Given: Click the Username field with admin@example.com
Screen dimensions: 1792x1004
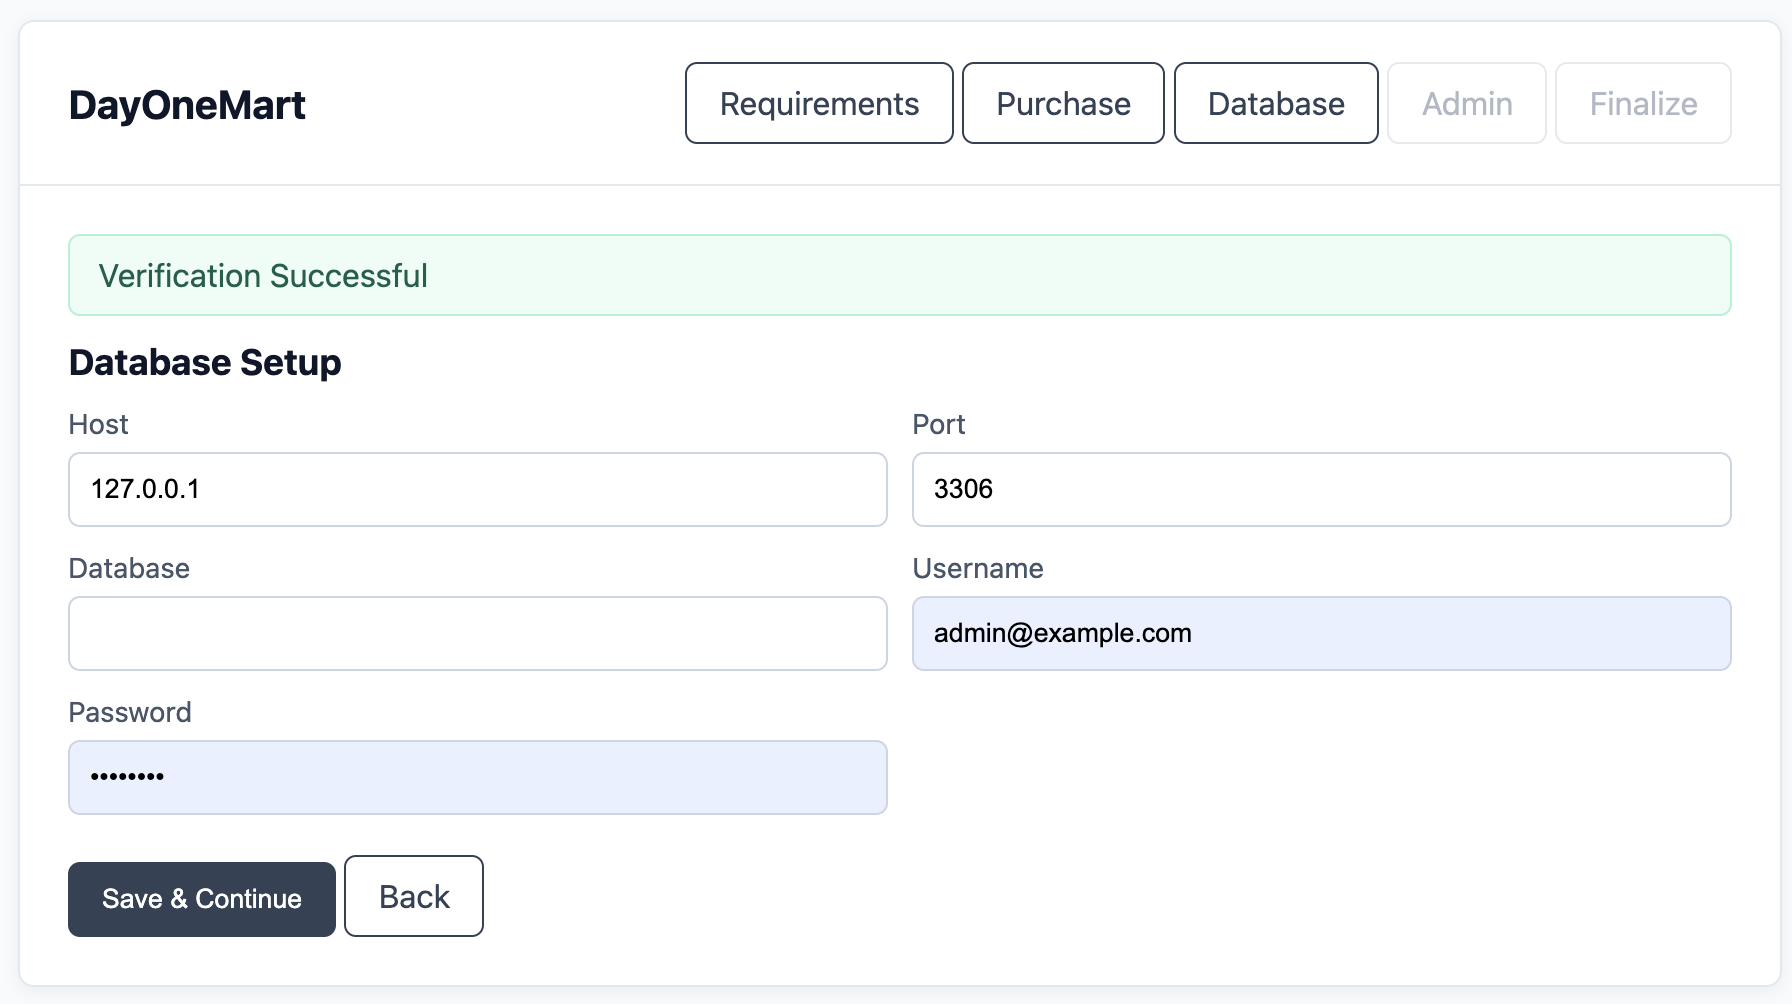Looking at the screenshot, I should pos(1321,633).
